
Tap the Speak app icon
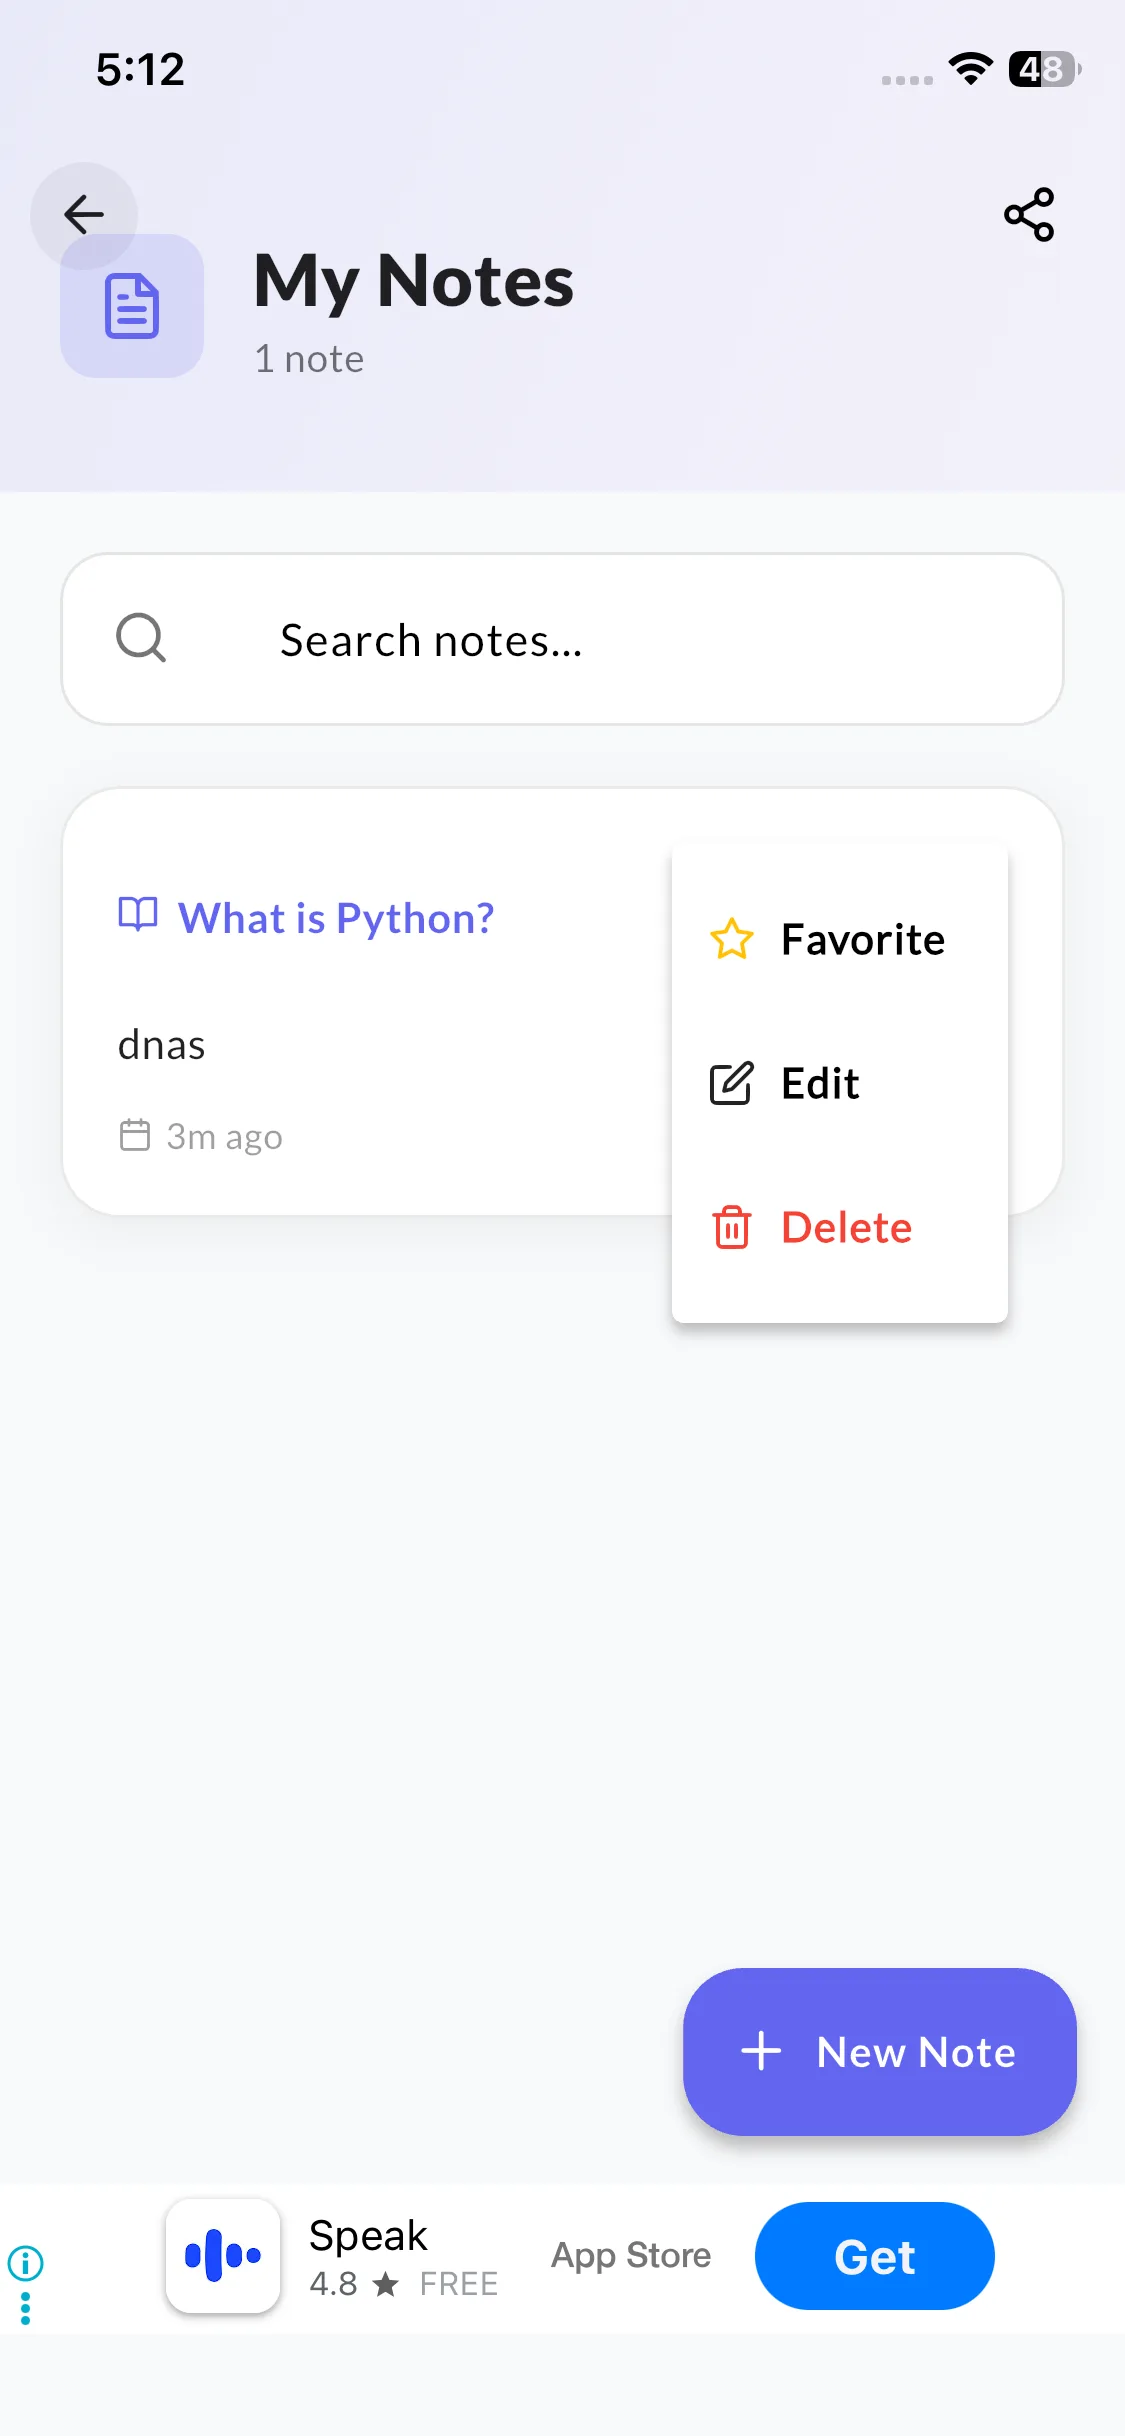pyautogui.click(x=223, y=2256)
